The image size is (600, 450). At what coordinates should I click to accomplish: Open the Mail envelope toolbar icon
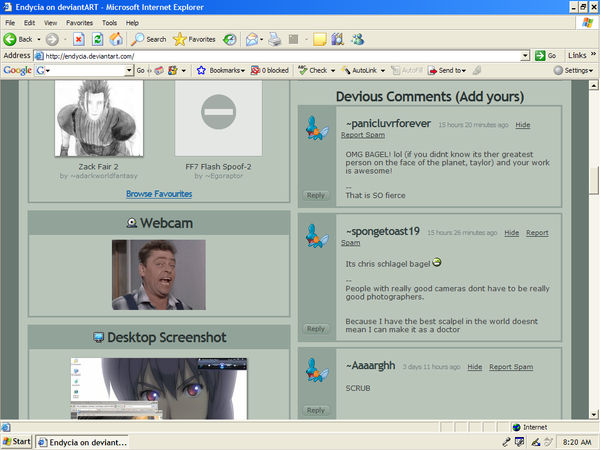tap(252, 39)
